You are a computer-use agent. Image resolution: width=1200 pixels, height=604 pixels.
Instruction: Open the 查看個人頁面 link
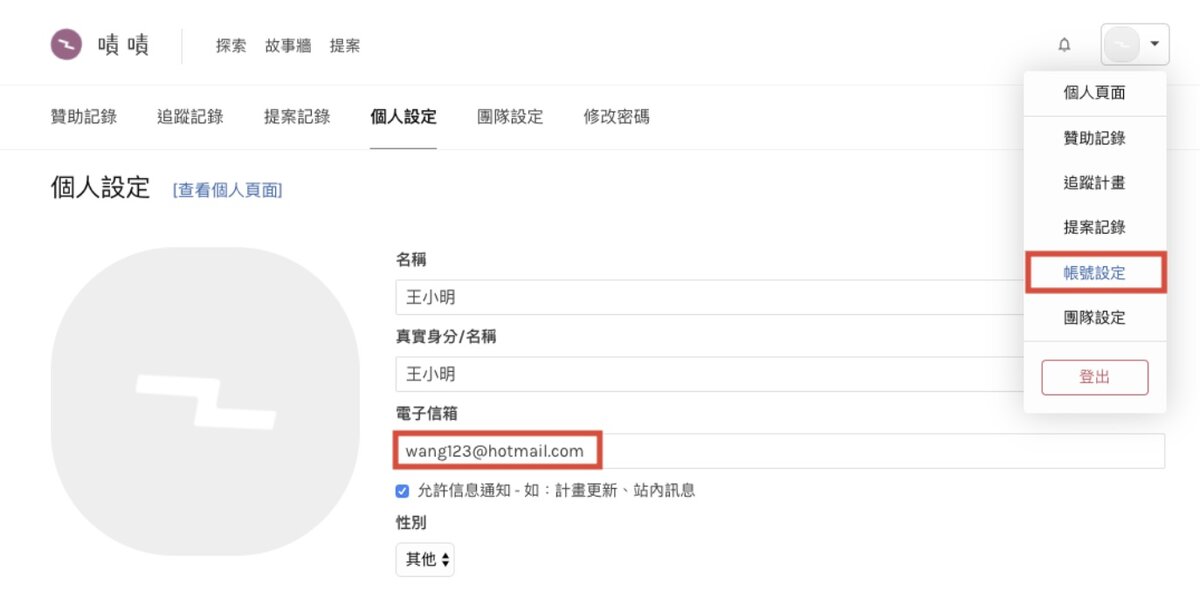click(x=228, y=190)
